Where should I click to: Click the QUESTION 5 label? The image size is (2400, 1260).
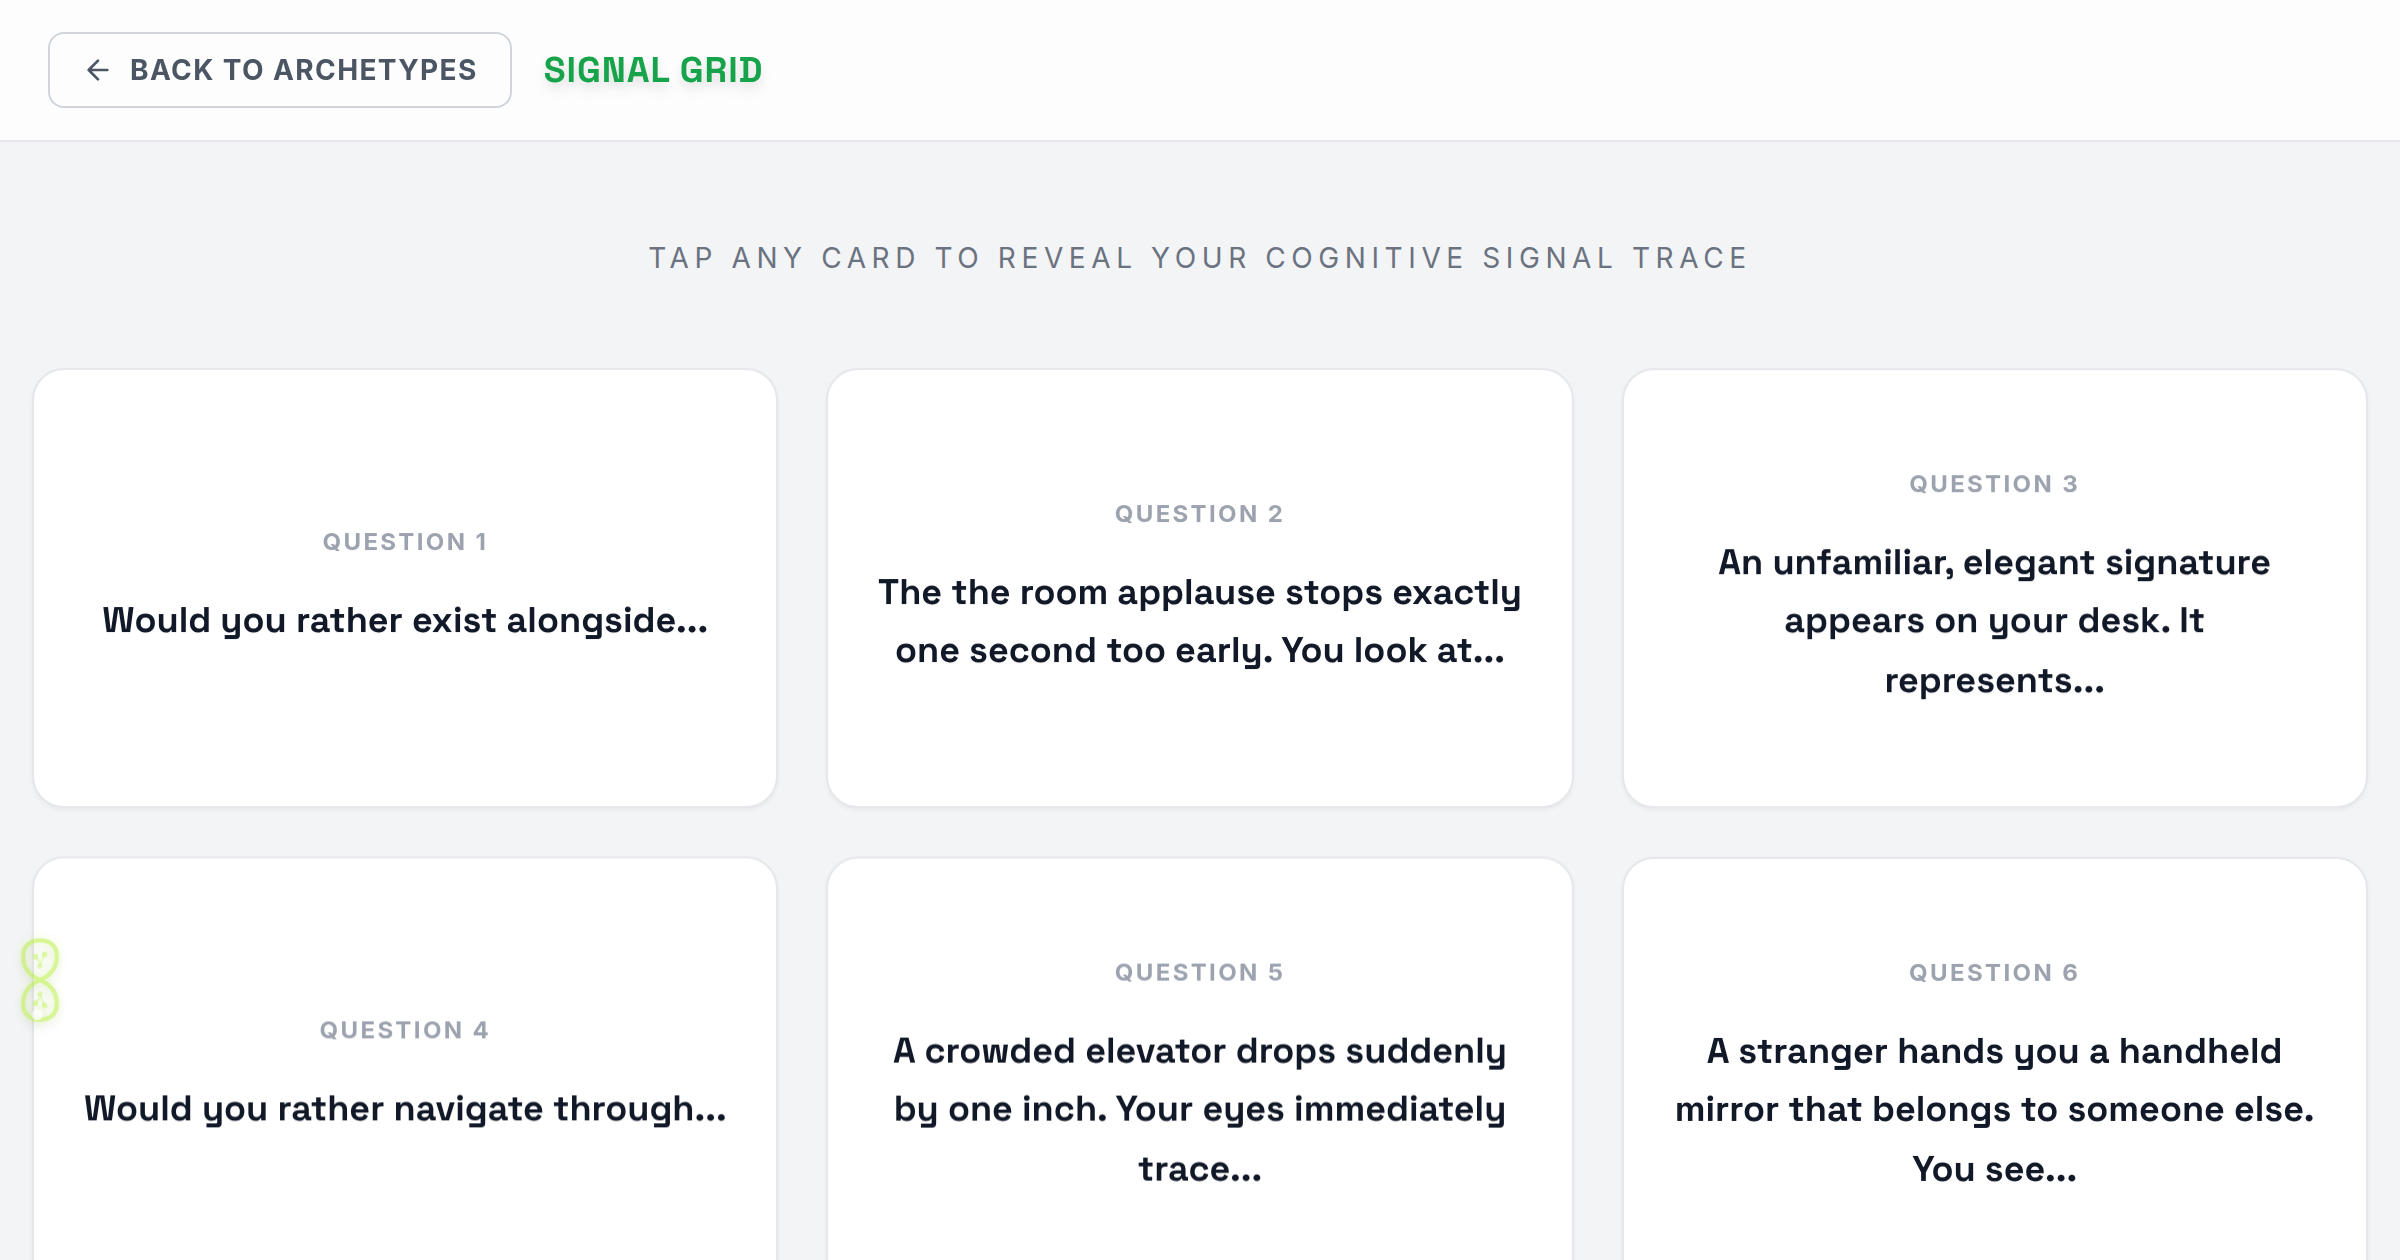1199,972
